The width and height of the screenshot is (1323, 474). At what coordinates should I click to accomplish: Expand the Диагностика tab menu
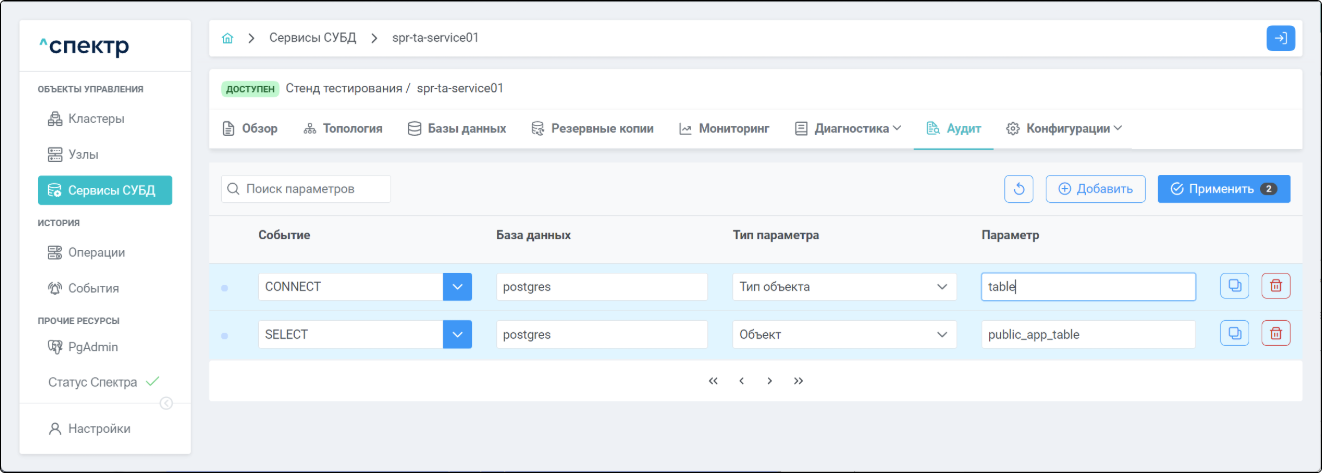(x=848, y=129)
